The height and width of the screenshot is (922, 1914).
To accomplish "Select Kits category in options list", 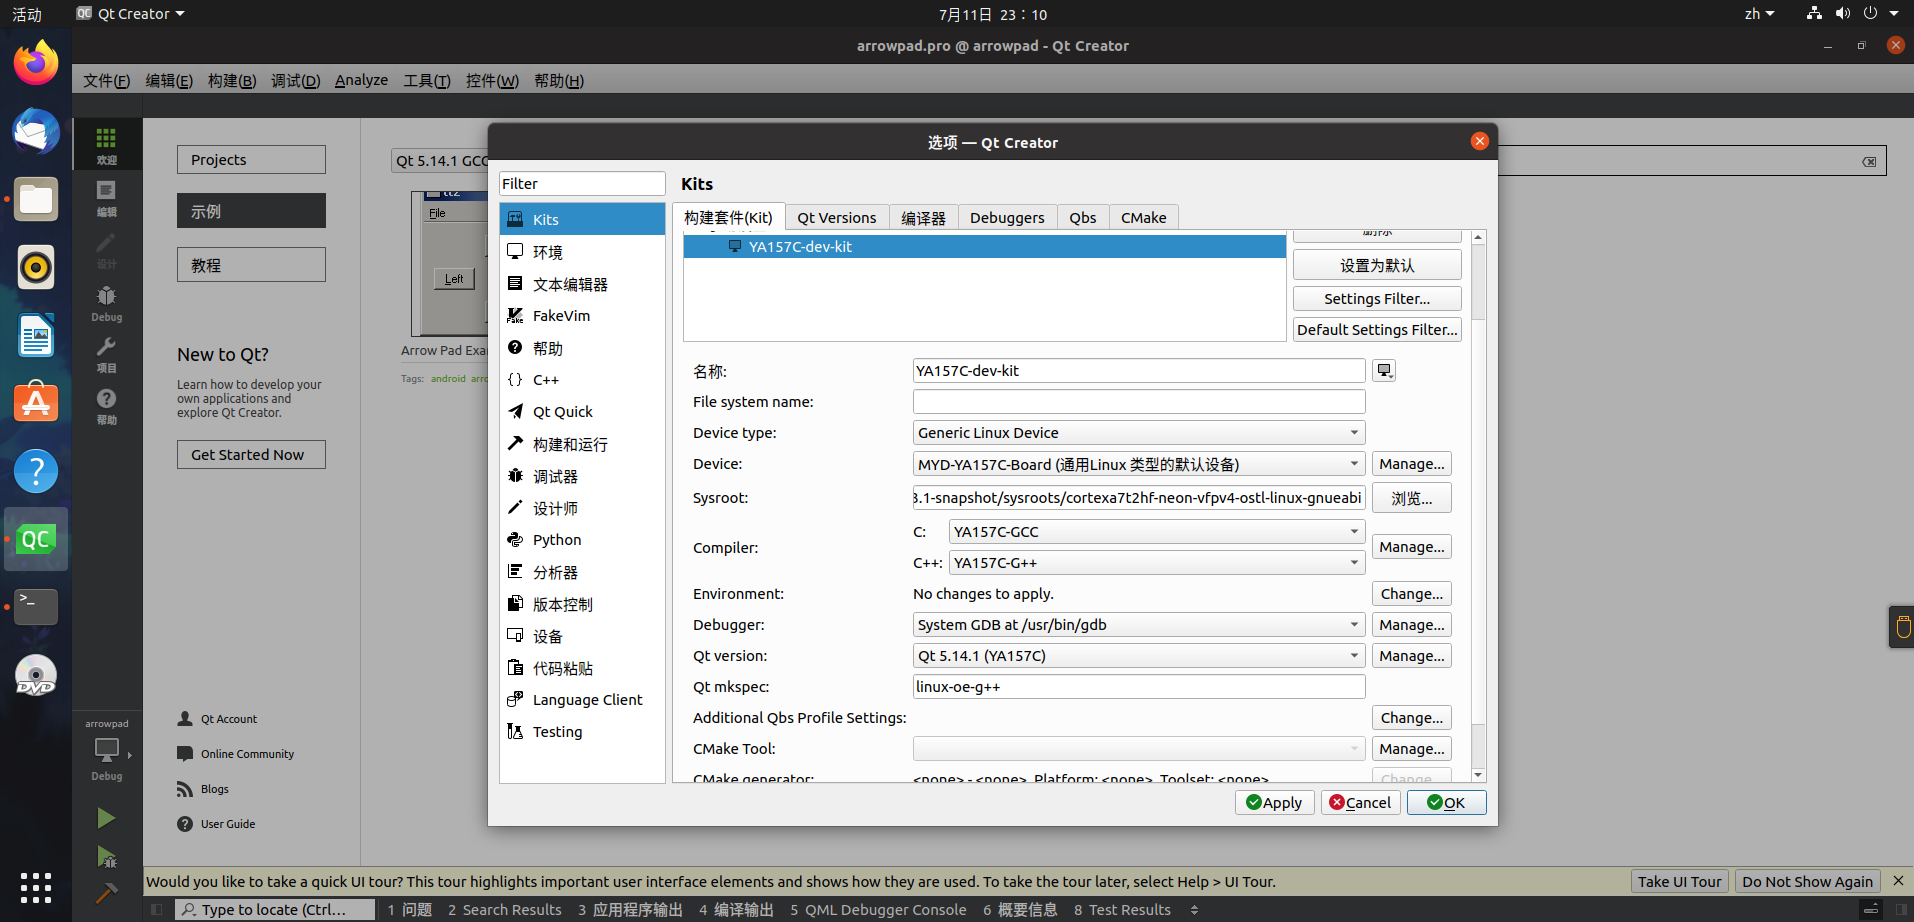I will point(582,219).
